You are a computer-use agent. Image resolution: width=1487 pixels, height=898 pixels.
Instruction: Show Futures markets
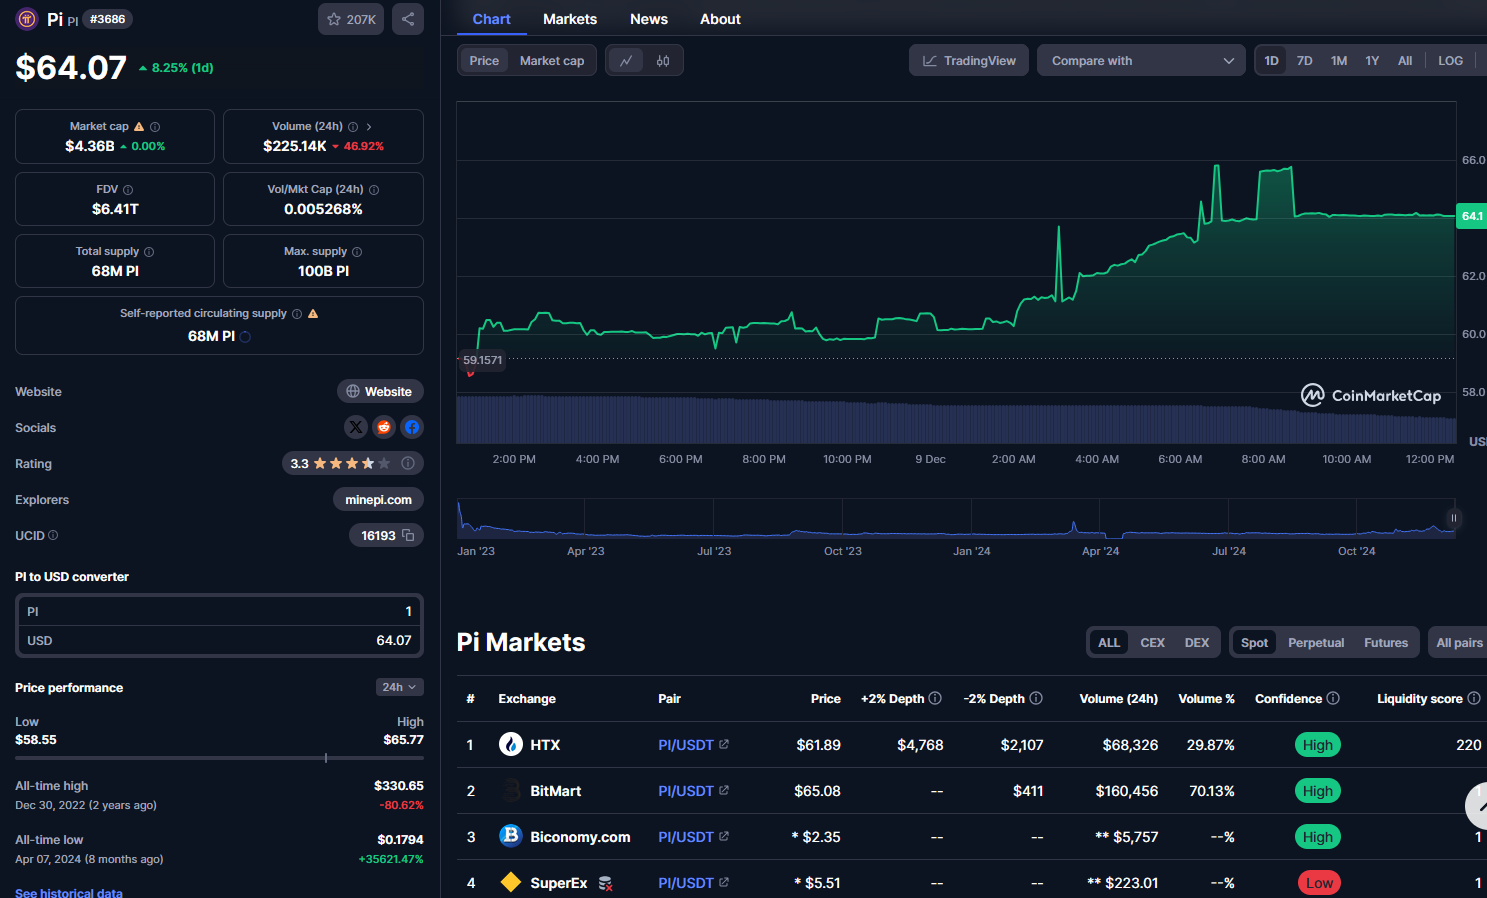point(1386,642)
